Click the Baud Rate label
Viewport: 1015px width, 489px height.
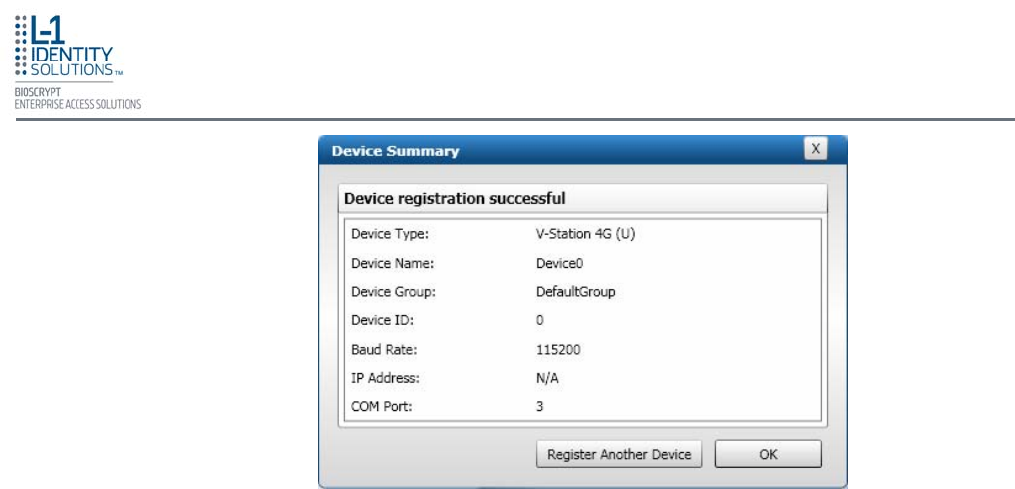[383, 350]
